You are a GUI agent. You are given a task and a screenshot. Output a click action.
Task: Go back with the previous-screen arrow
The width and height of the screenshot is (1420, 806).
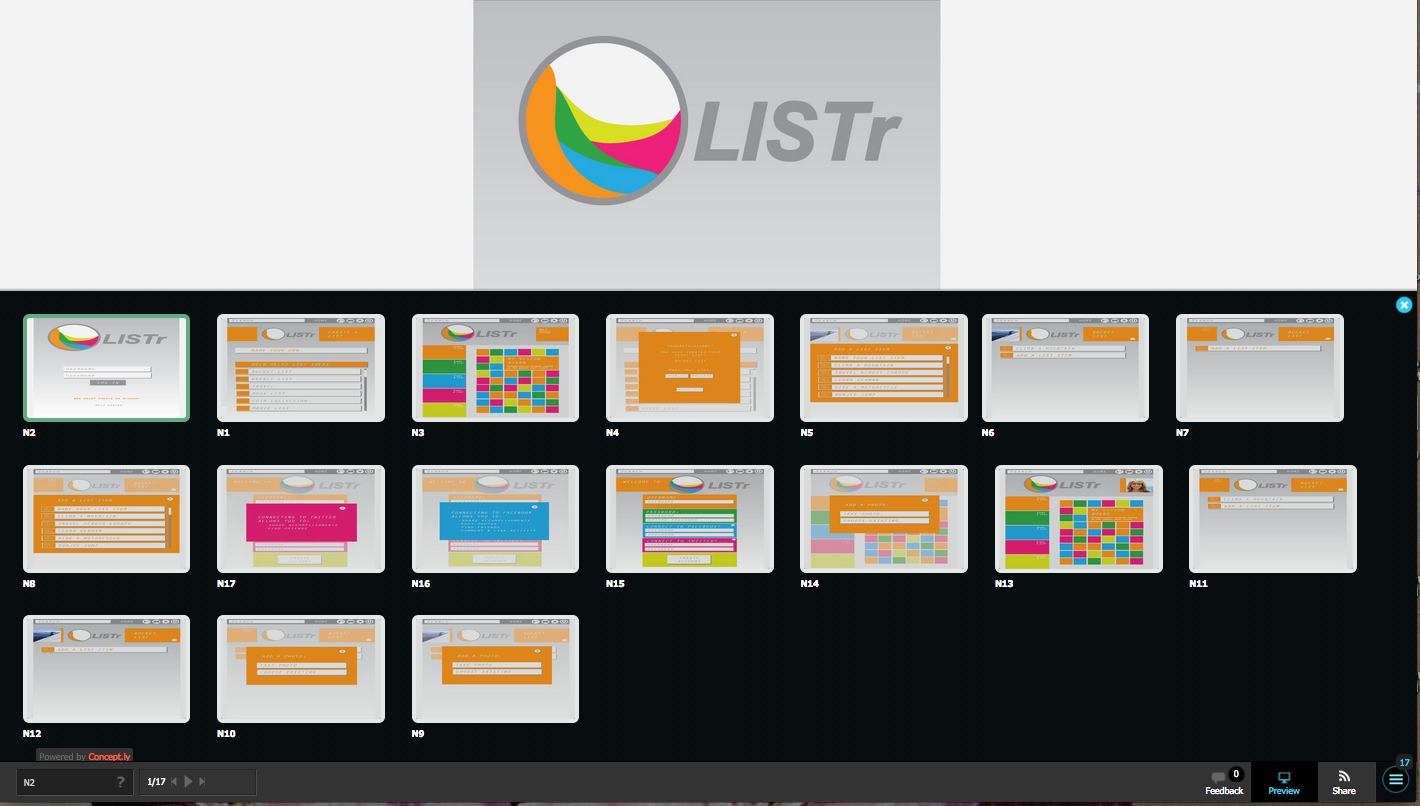point(174,782)
